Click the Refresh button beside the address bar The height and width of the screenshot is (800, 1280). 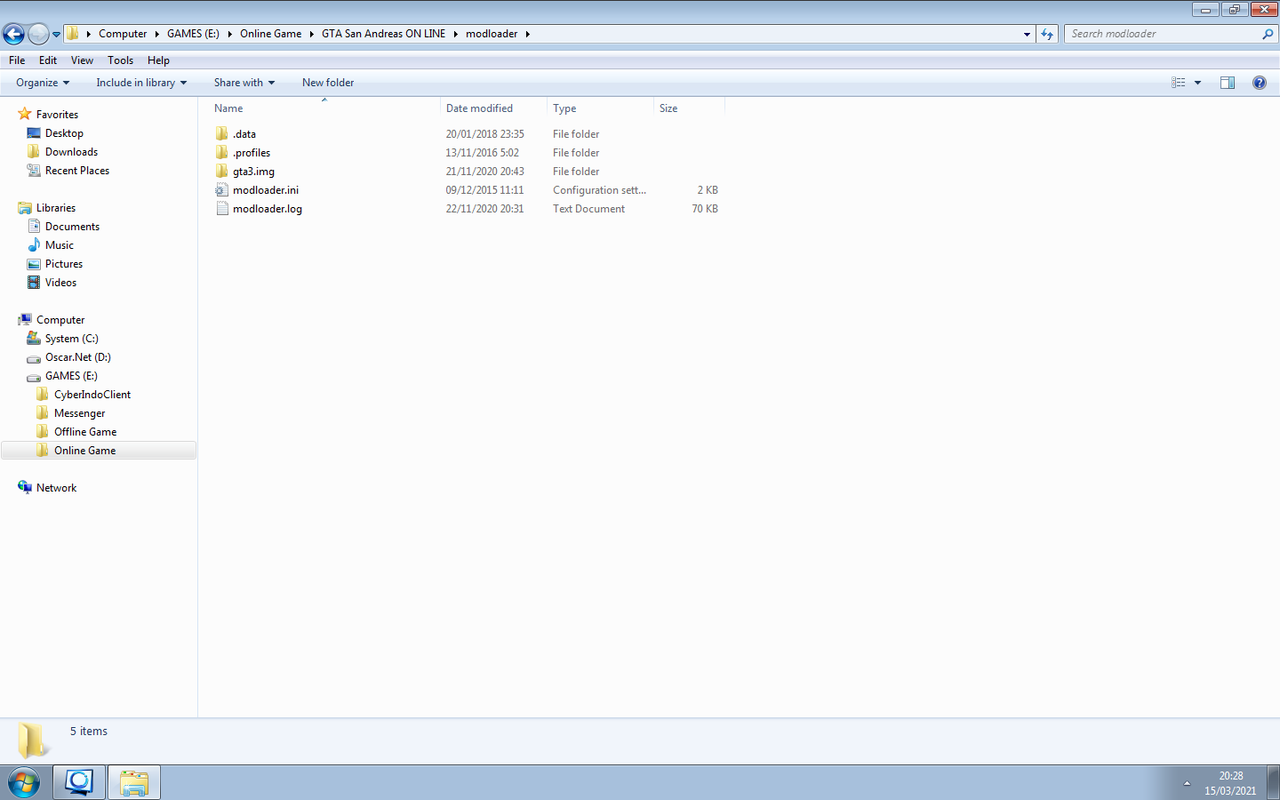point(1047,34)
